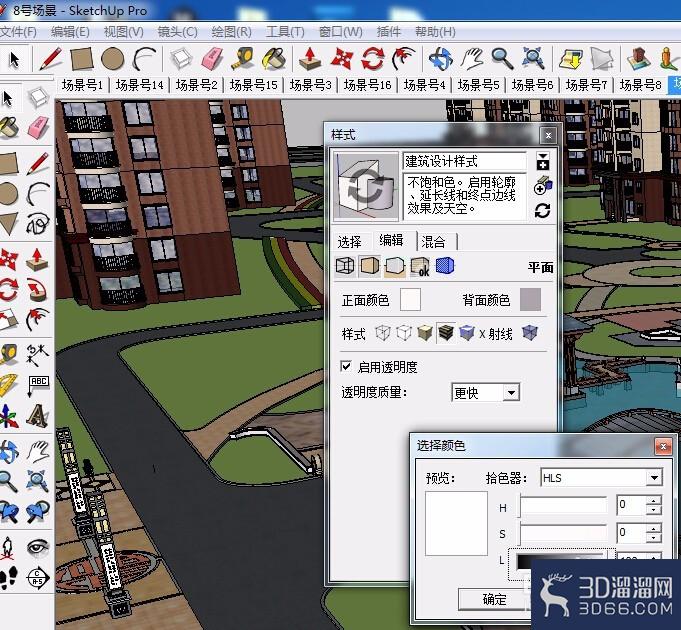
Task: Select the Section Plane tool
Action: [38, 577]
